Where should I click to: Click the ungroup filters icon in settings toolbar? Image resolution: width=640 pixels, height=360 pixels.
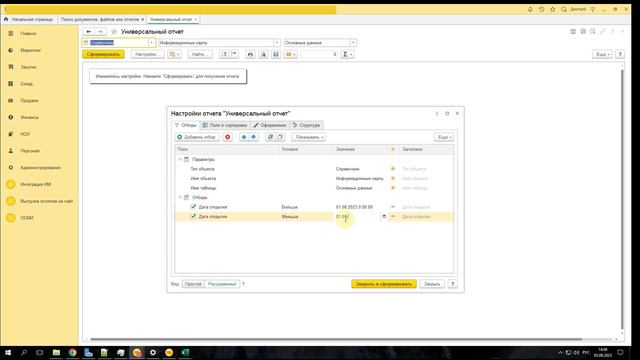(280, 137)
